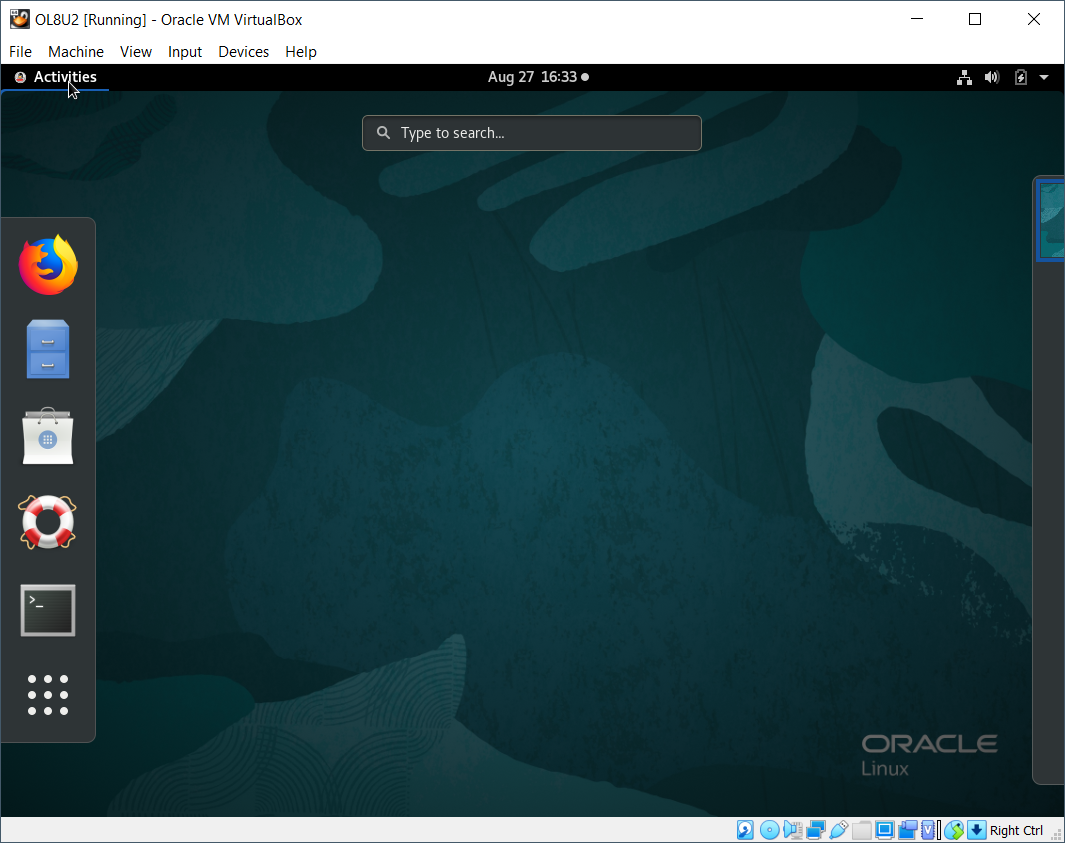
Task: Open the system status dropdown arrow
Action: click(1044, 77)
